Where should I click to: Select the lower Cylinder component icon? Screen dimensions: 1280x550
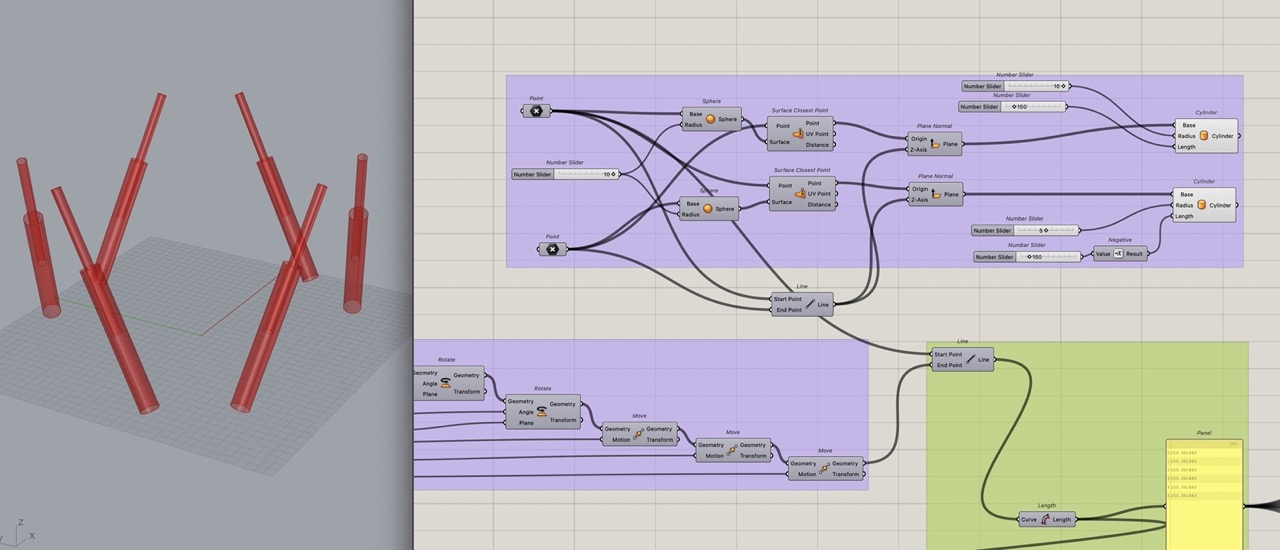tap(1202, 205)
